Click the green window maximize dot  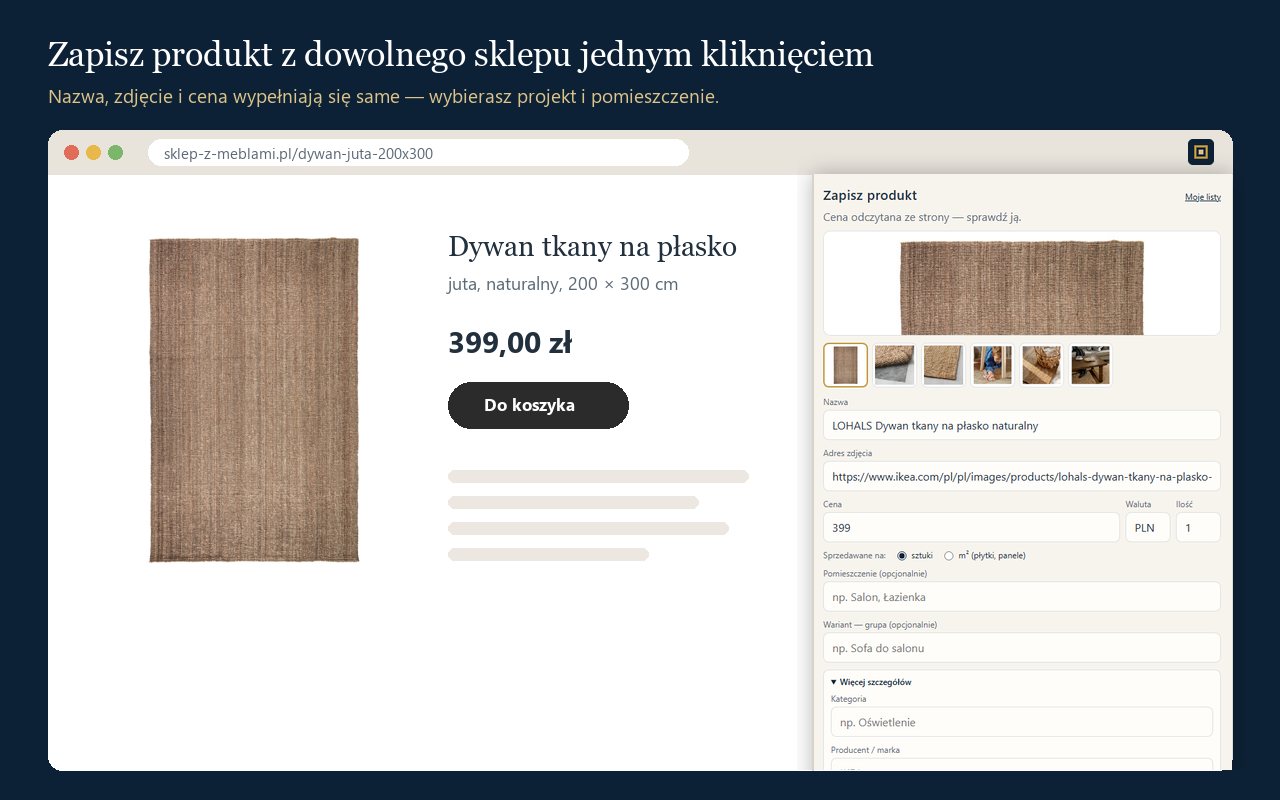115,152
